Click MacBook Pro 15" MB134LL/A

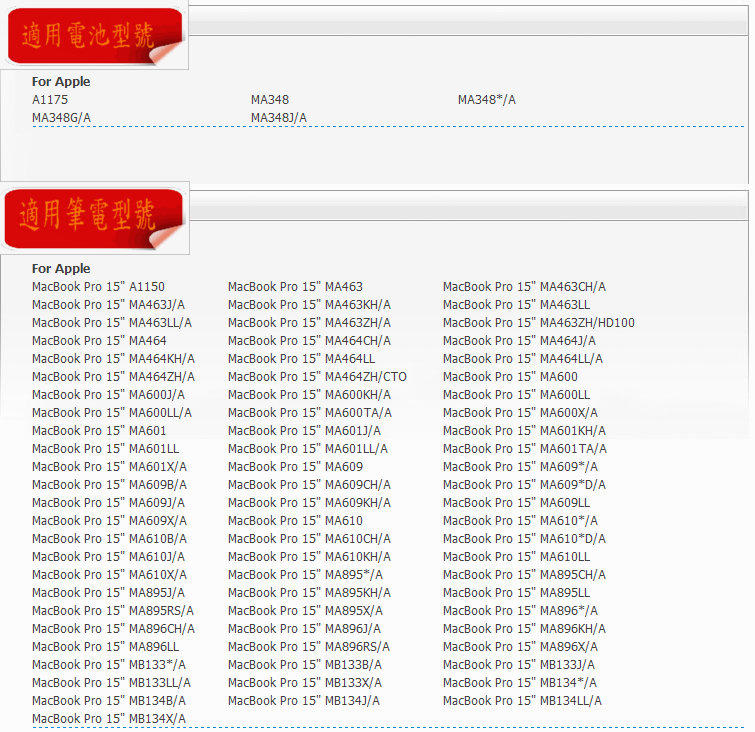pyautogui.click(x=522, y=700)
